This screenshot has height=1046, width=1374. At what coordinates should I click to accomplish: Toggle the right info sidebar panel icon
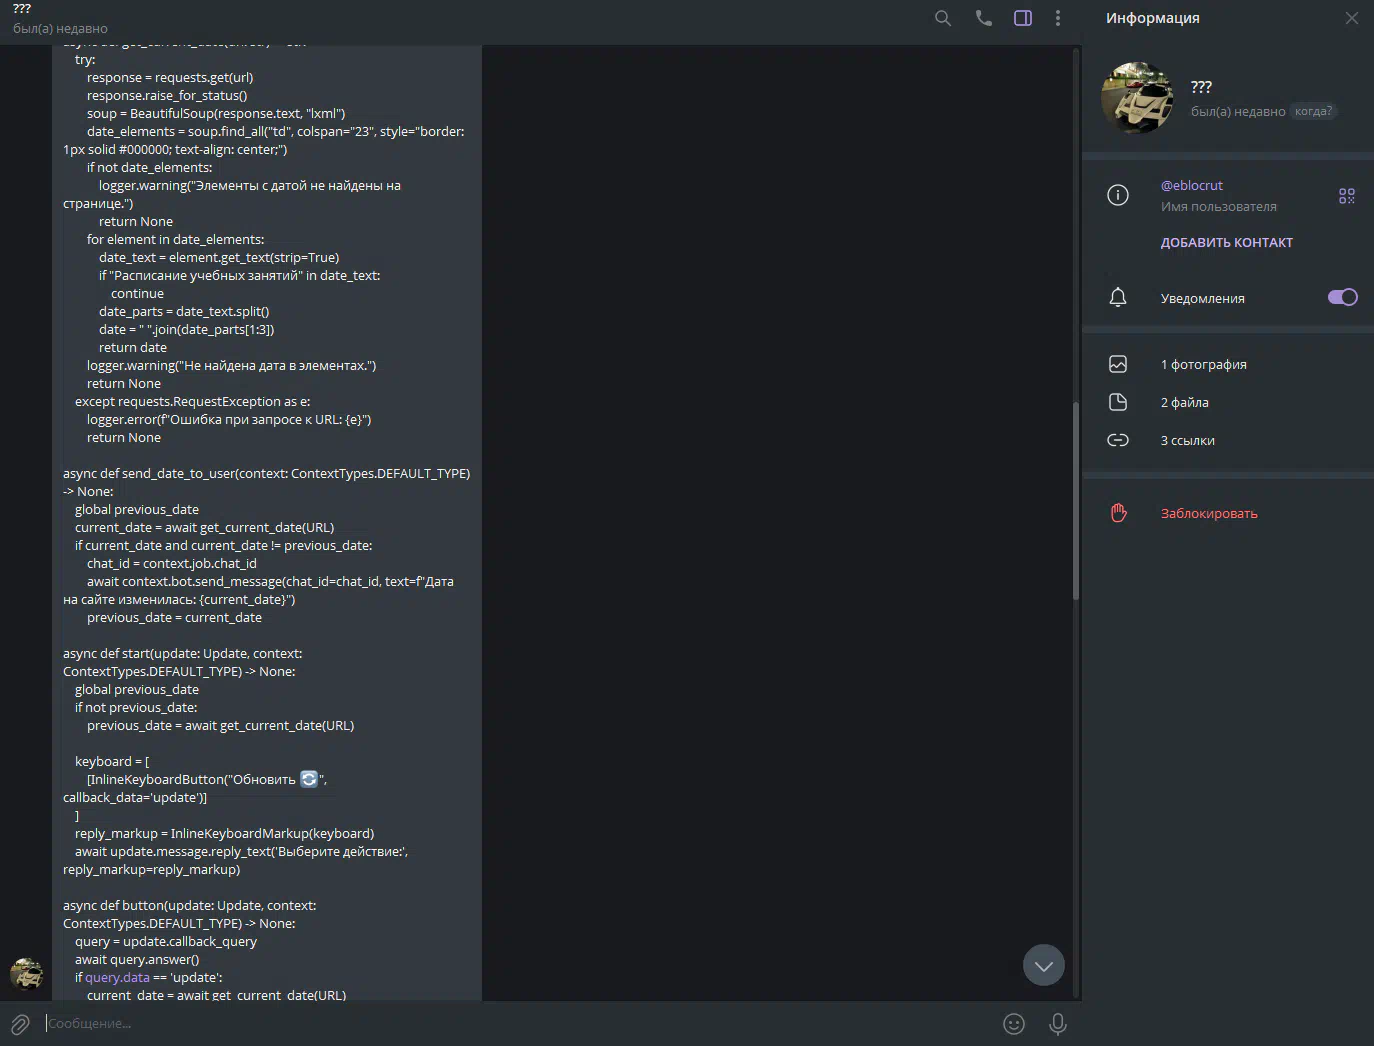(x=1022, y=18)
